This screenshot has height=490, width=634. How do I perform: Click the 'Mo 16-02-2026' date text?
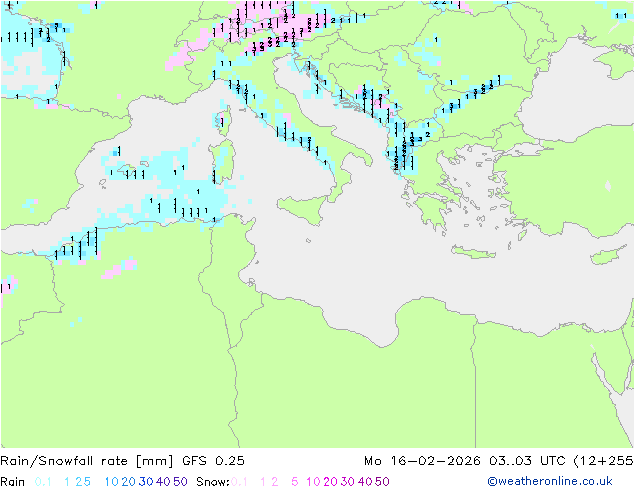pos(422,461)
